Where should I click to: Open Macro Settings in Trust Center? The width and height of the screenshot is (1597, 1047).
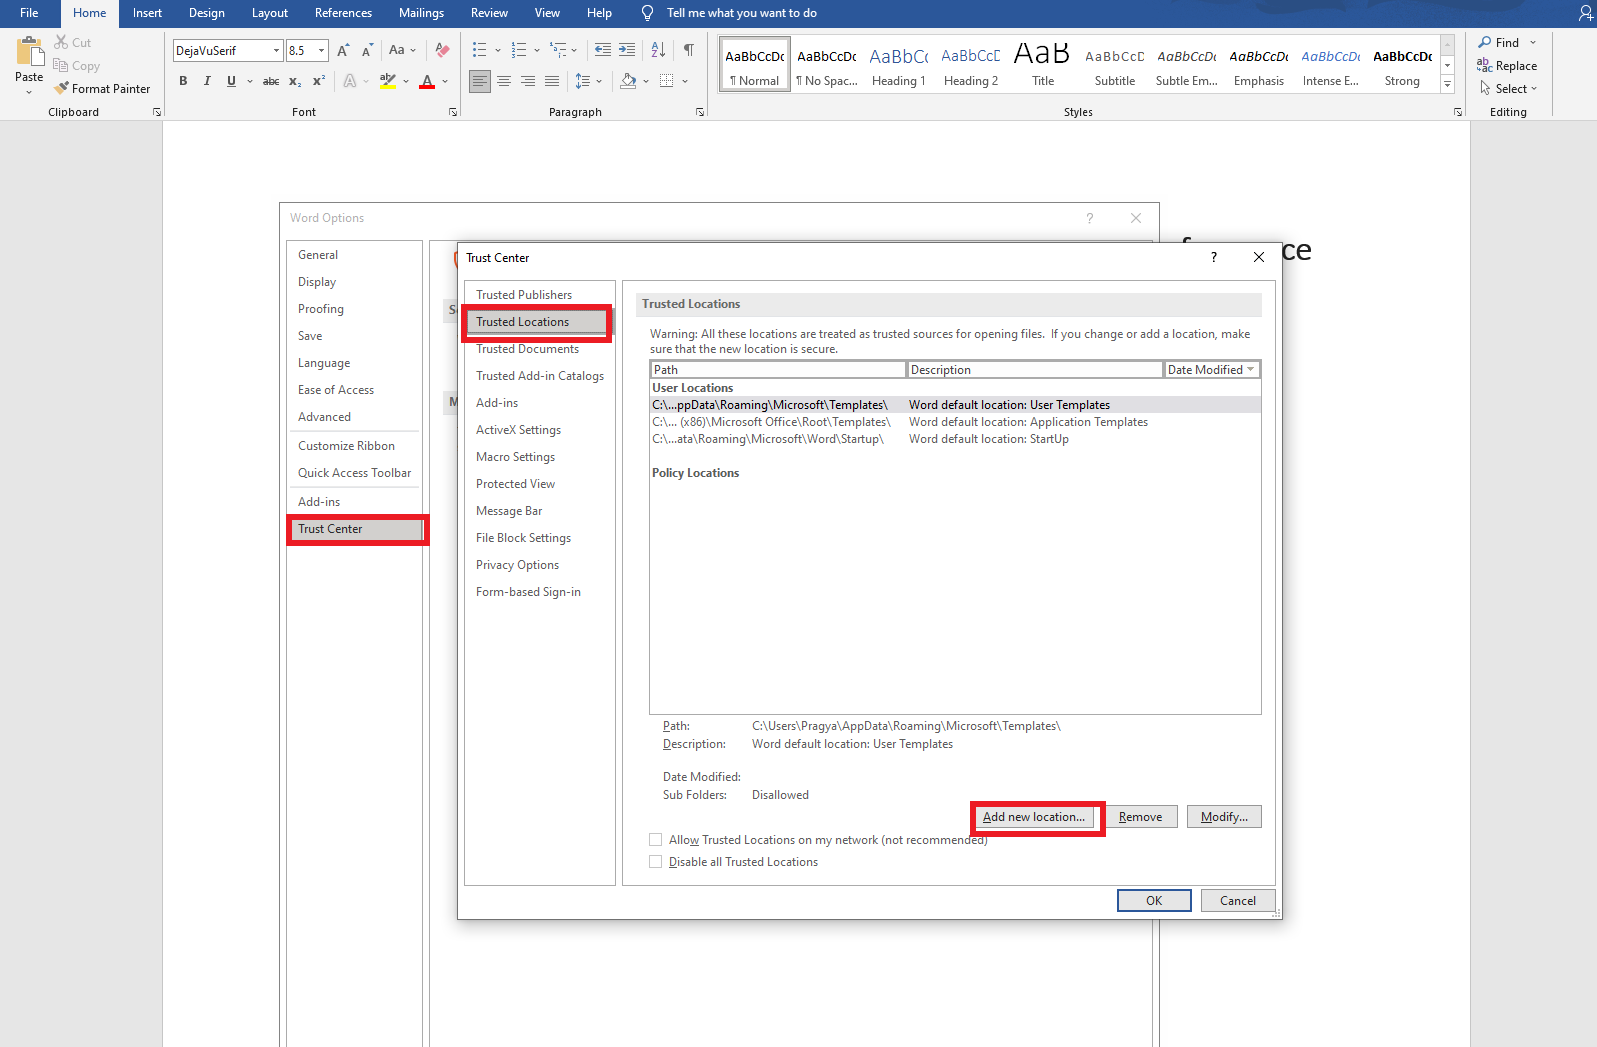tap(515, 457)
